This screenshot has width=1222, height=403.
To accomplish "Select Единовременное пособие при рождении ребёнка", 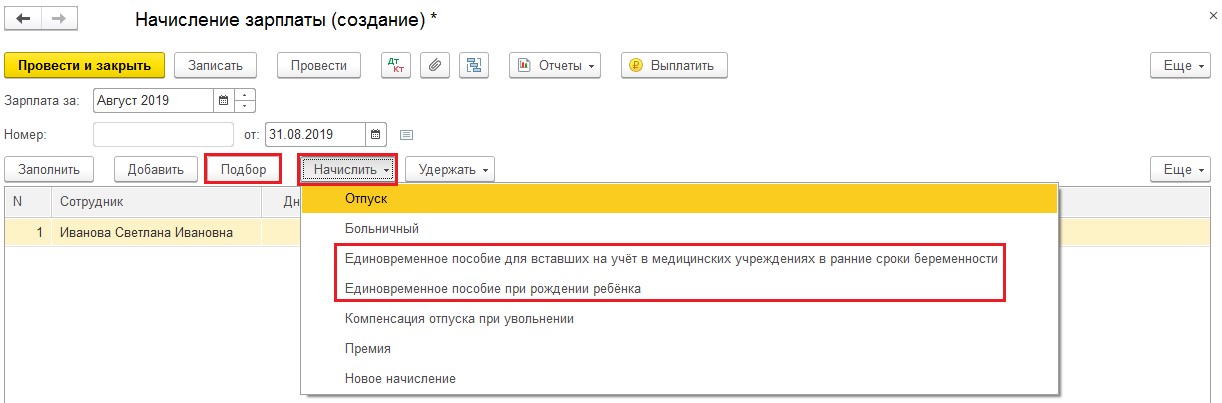I will tap(492, 288).
